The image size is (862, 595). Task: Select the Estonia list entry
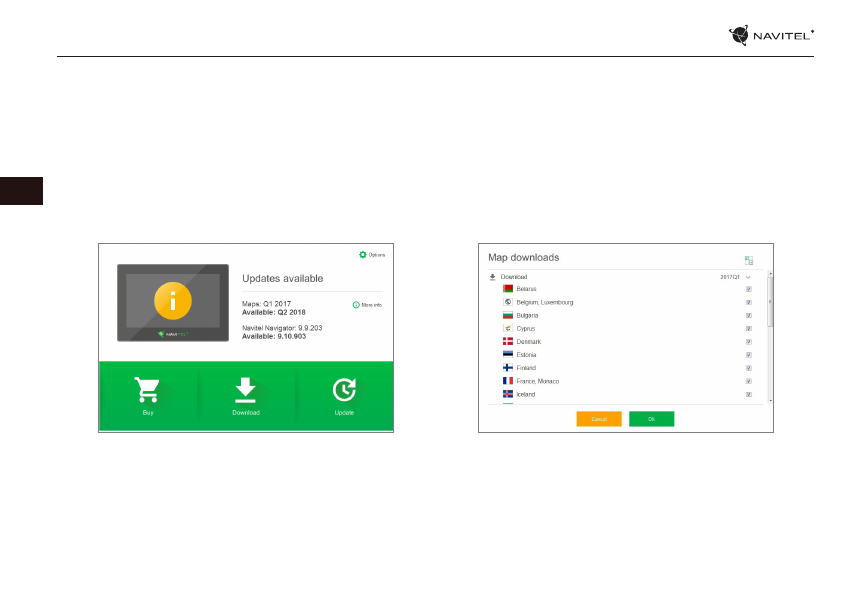(526, 355)
